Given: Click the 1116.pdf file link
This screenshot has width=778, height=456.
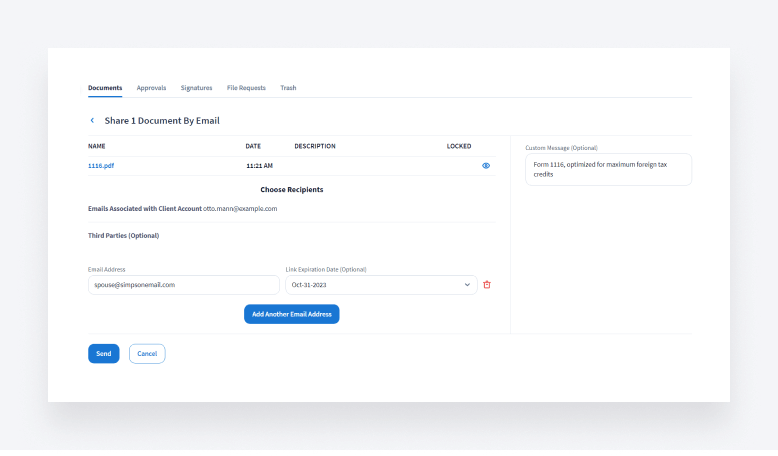Looking at the screenshot, I should click(101, 165).
